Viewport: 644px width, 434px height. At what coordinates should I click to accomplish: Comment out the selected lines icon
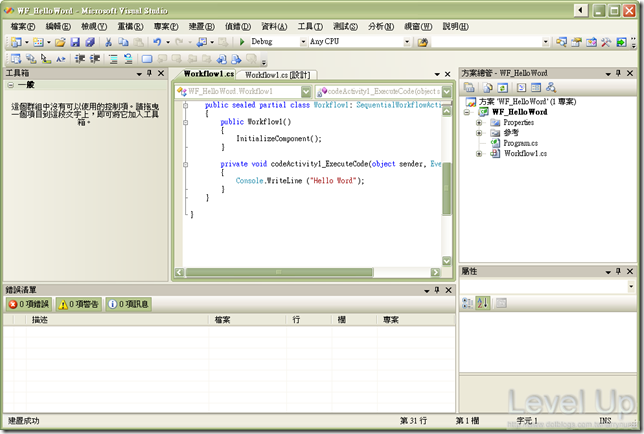tap(113, 59)
